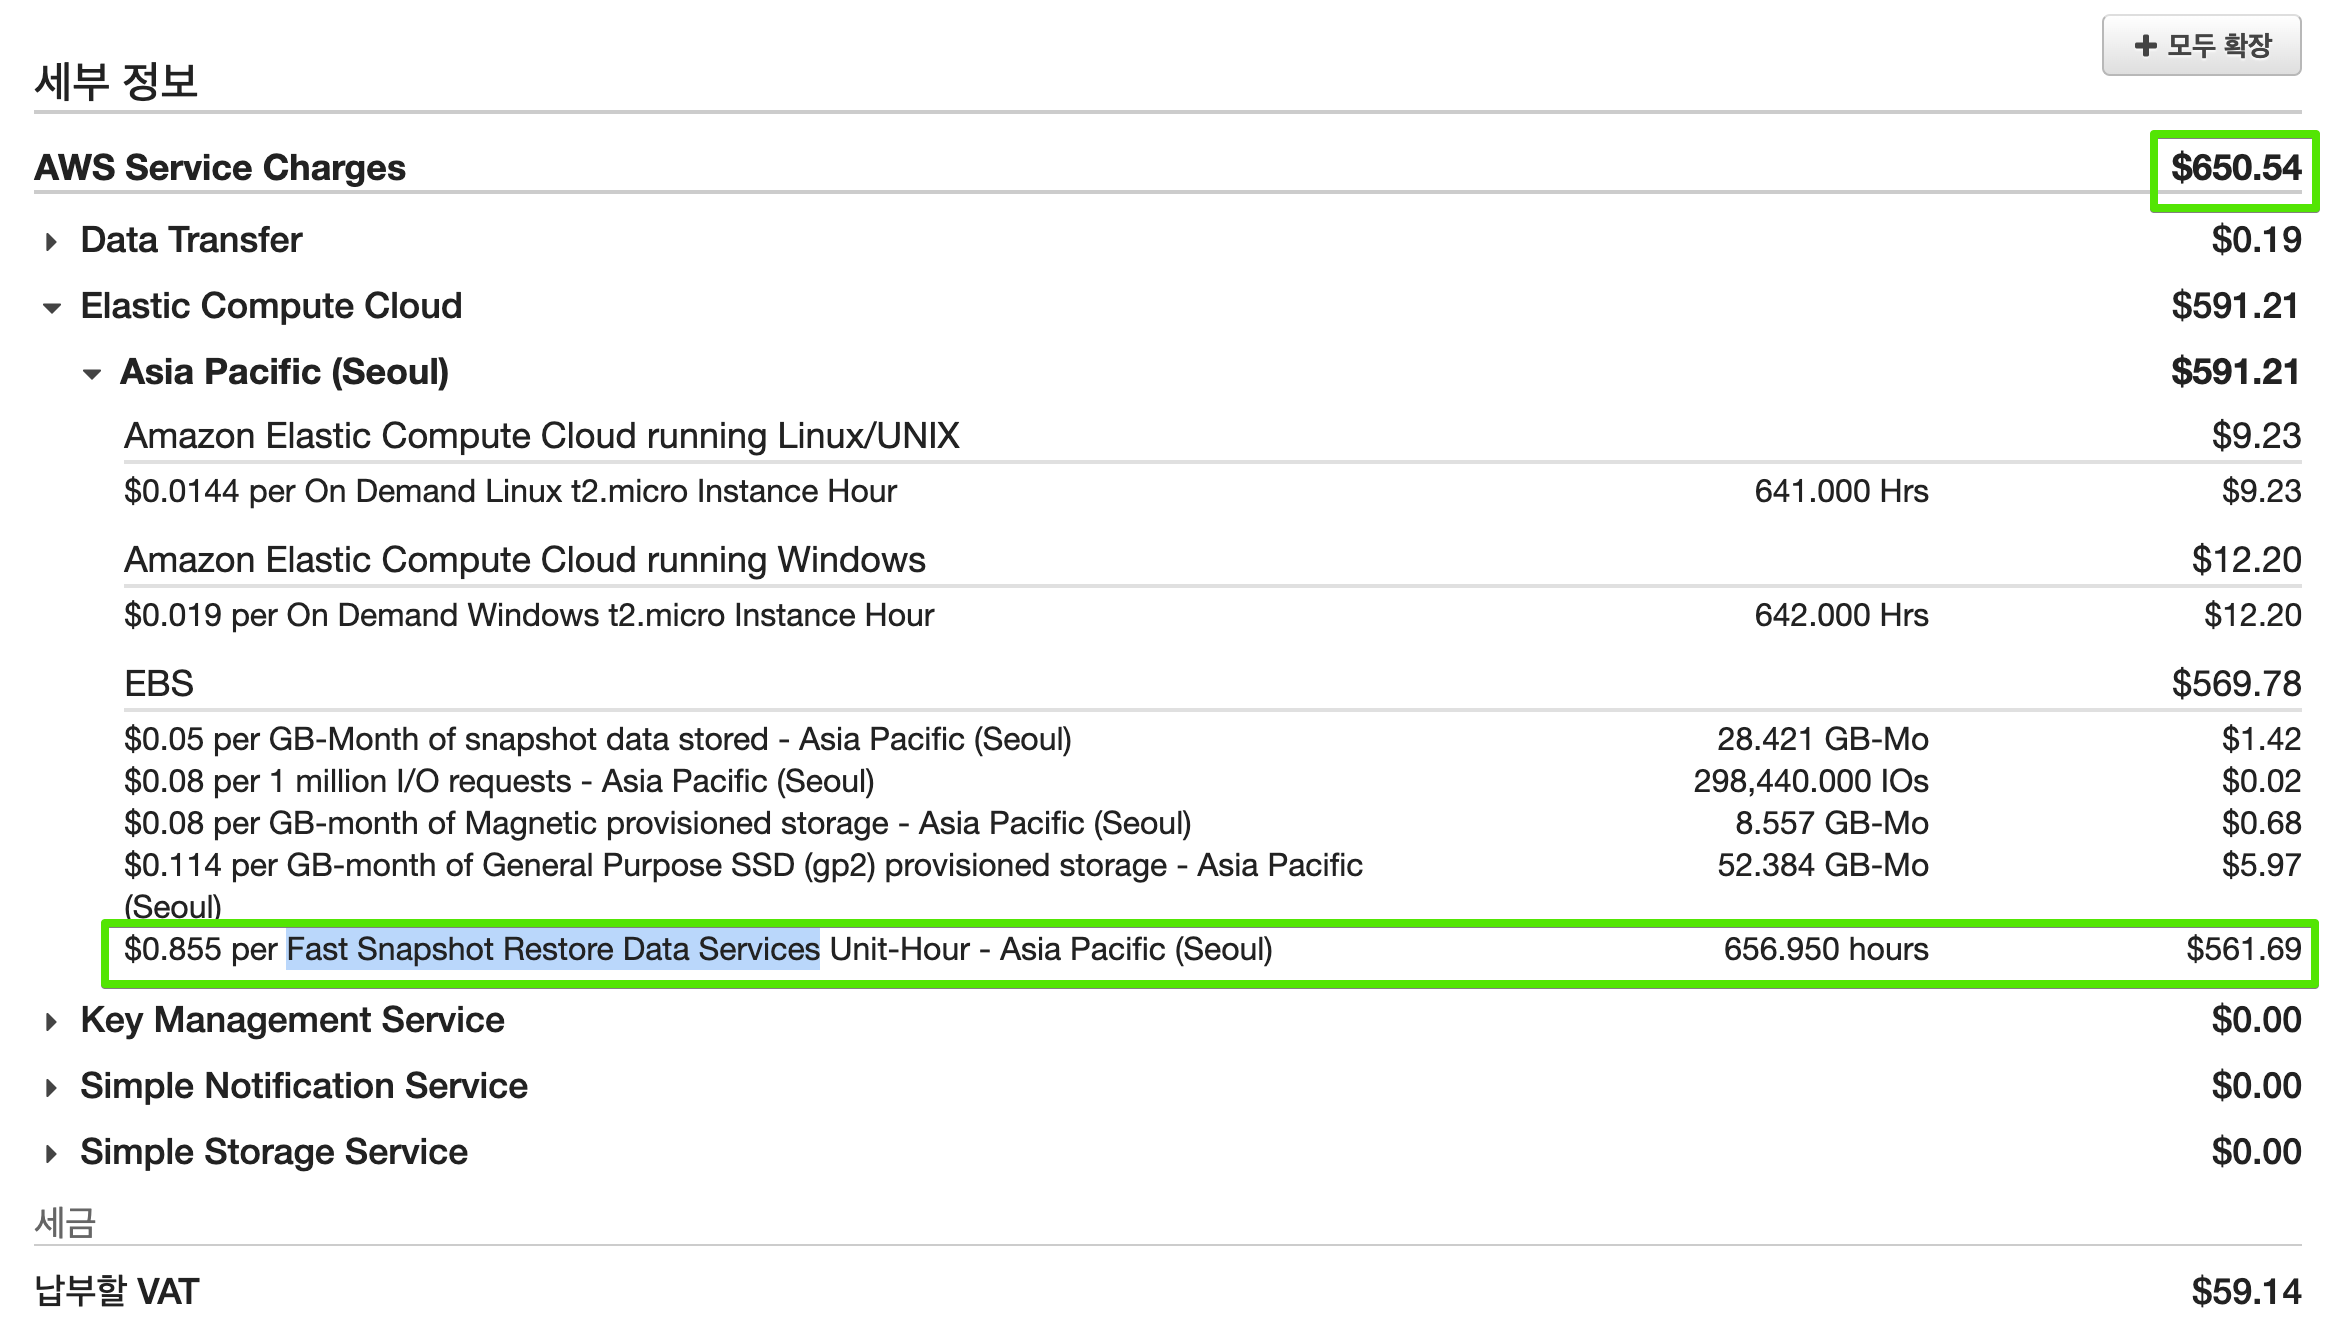2332x1330 pixels.
Task: Click the plus icon in expand all button
Action: 2144,45
